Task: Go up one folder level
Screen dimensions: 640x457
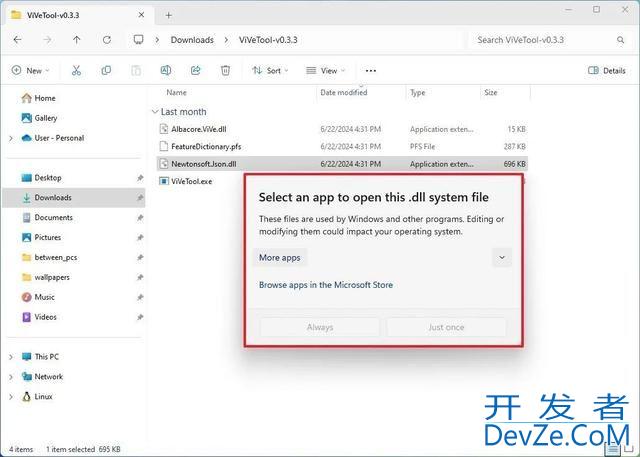Action: coord(77,40)
